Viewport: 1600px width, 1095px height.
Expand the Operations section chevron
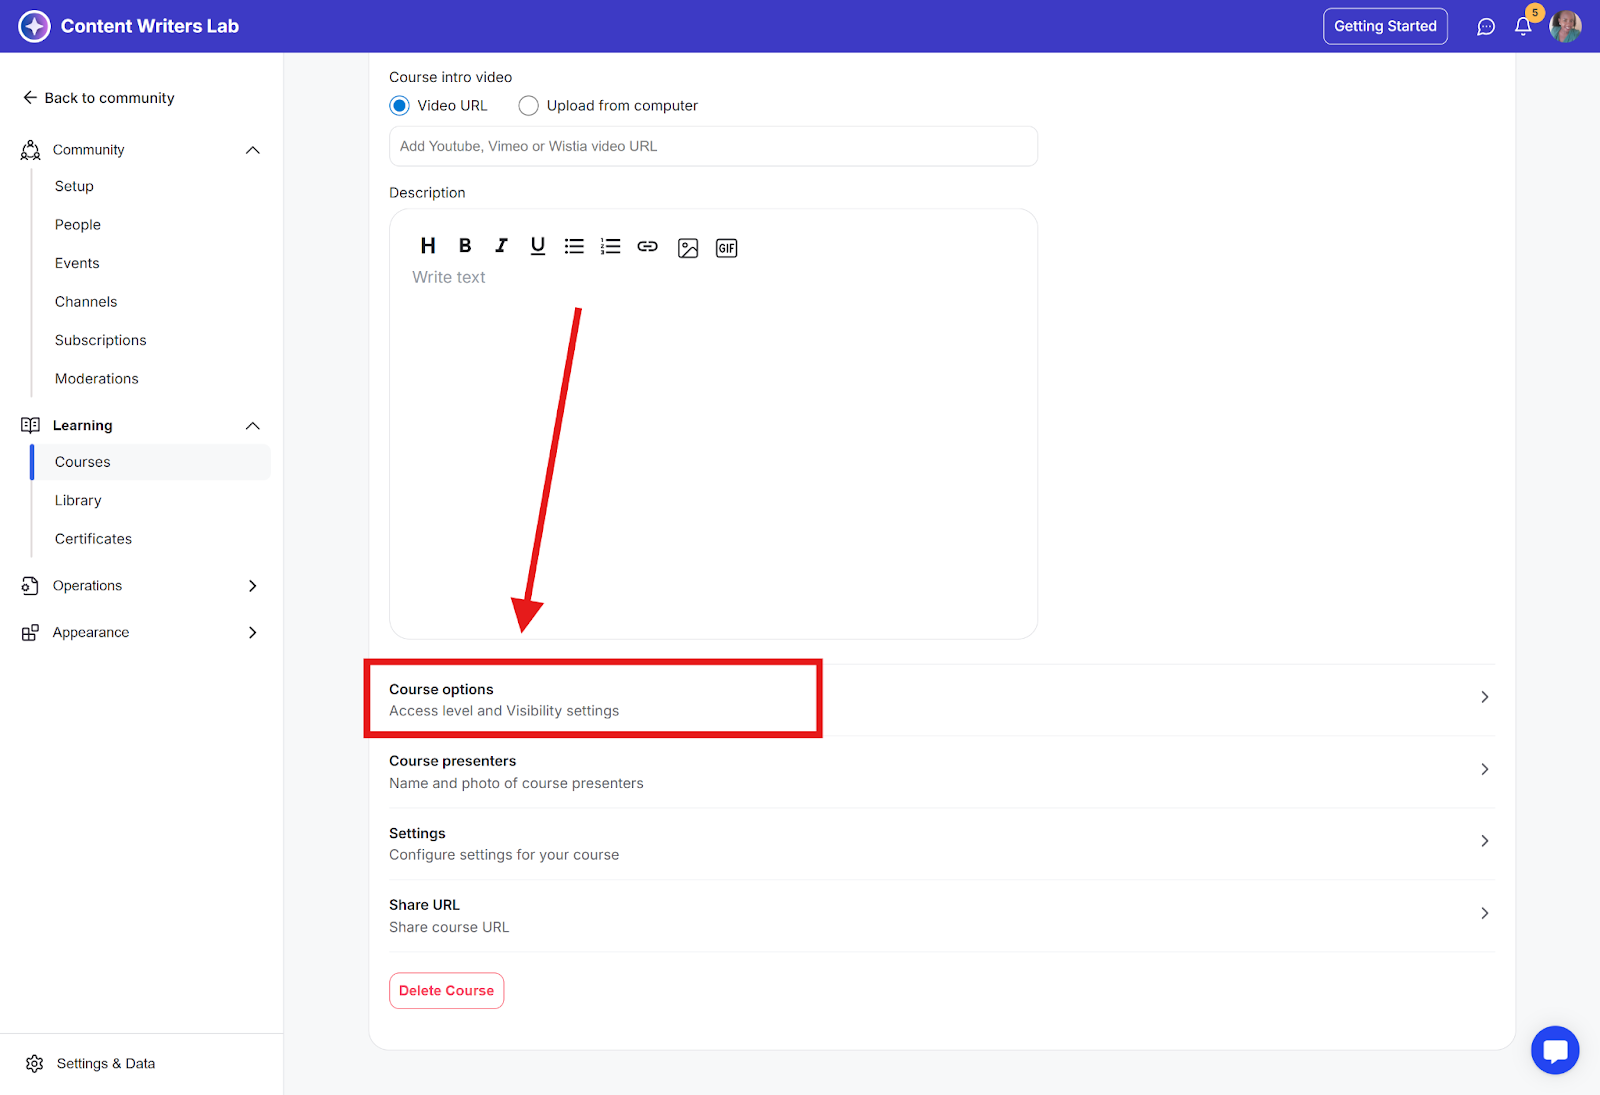tap(253, 586)
